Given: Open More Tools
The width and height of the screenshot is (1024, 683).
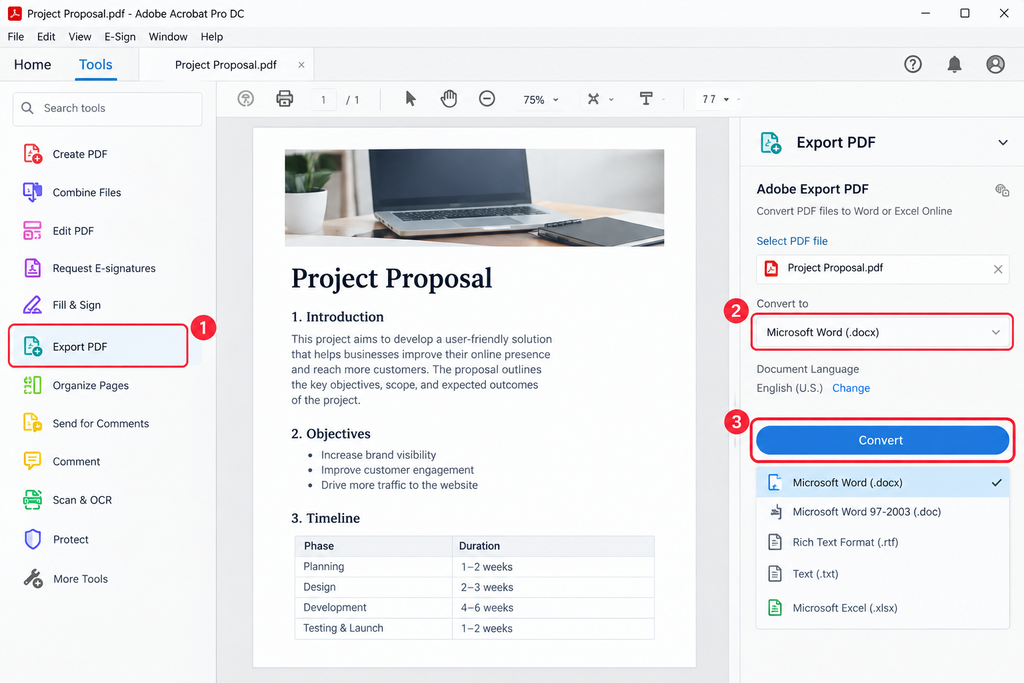Looking at the screenshot, I should coord(65,579).
